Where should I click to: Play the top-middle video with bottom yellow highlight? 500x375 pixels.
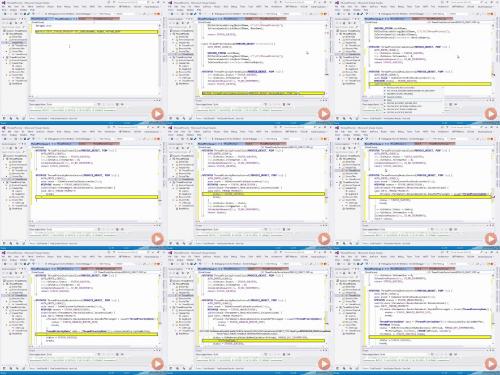tap(324, 114)
